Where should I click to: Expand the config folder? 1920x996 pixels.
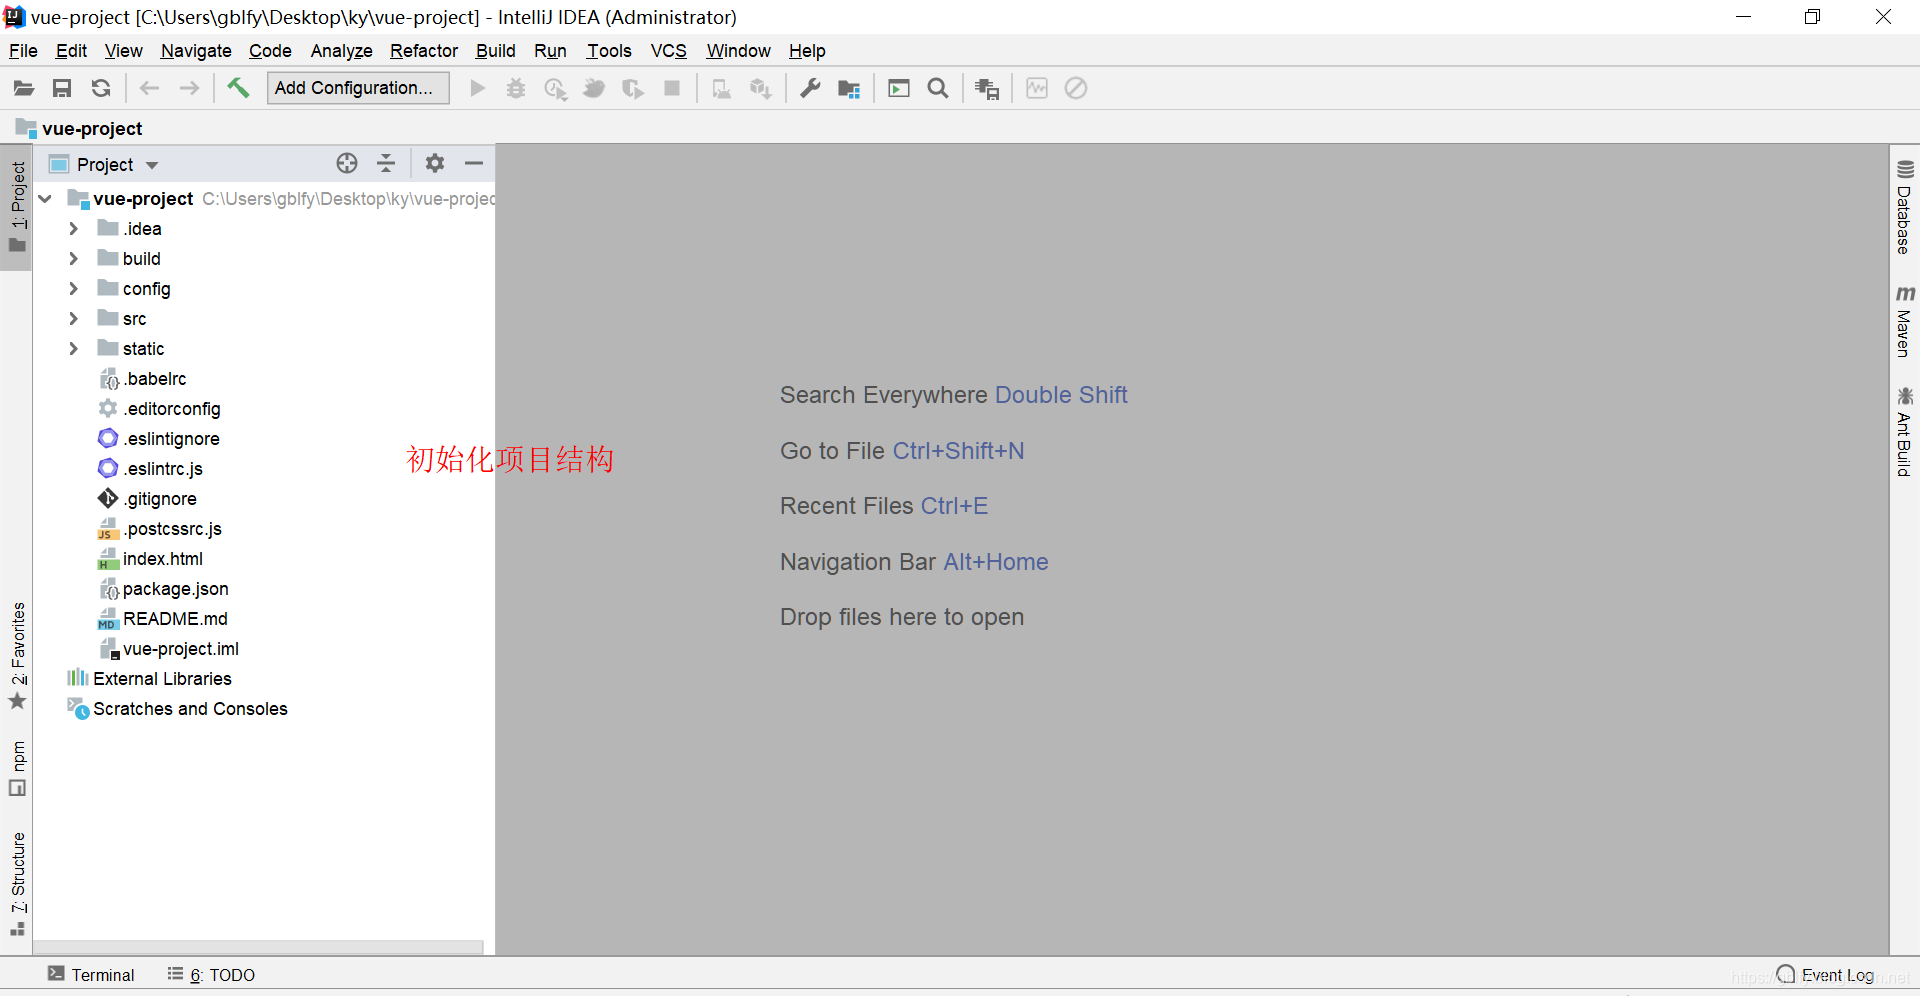coord(73,289)
